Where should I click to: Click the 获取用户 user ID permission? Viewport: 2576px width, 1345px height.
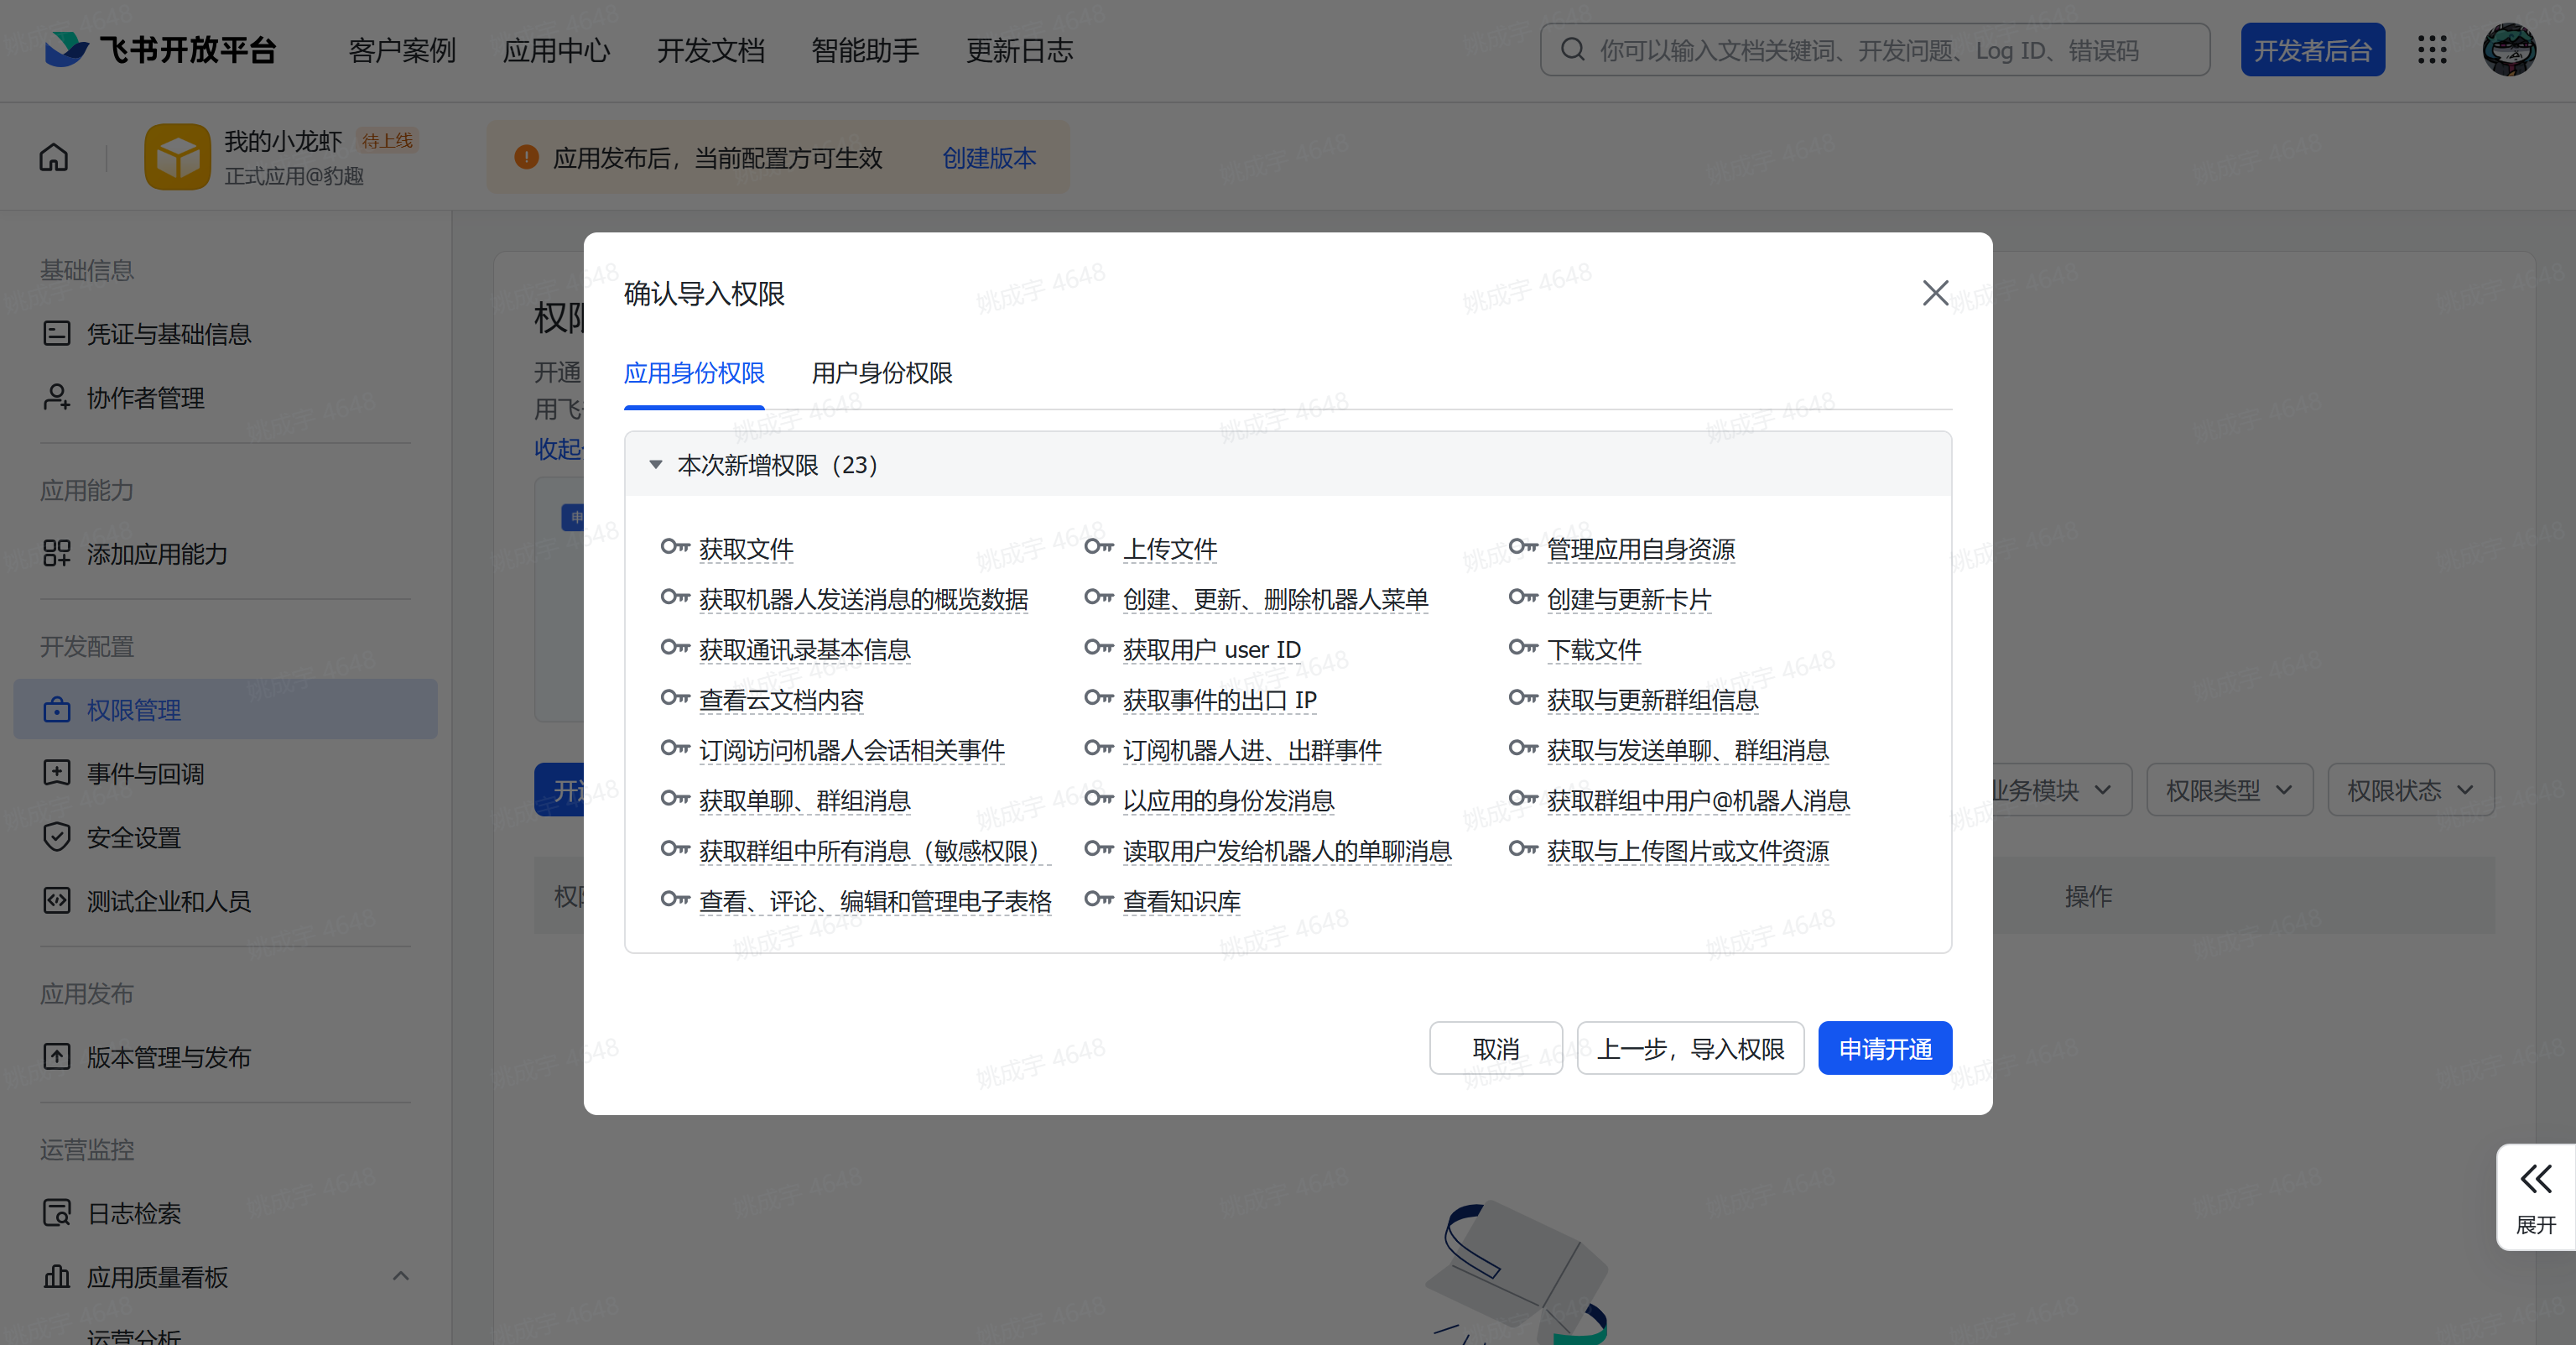1212,650
